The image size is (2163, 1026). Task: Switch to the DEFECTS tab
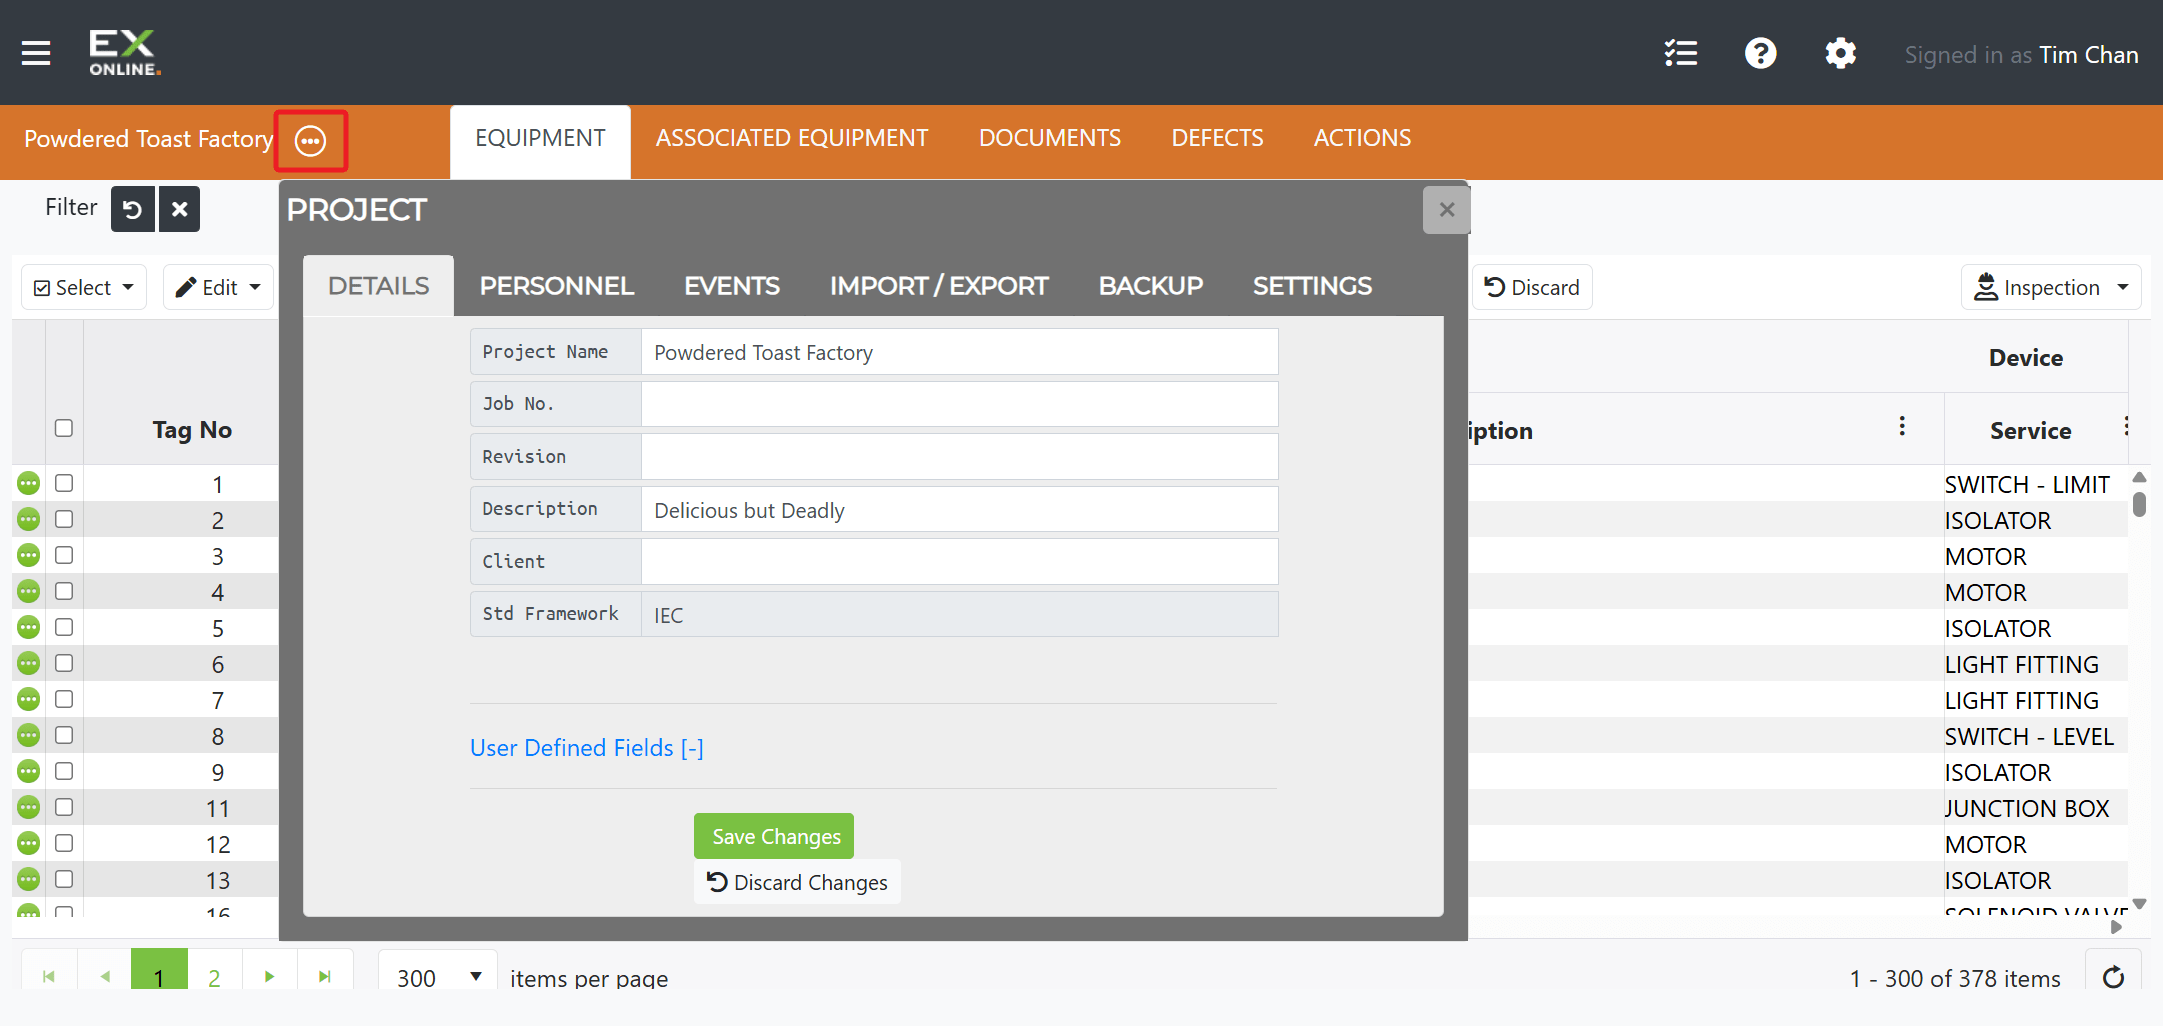click(x=1217, y=138)
